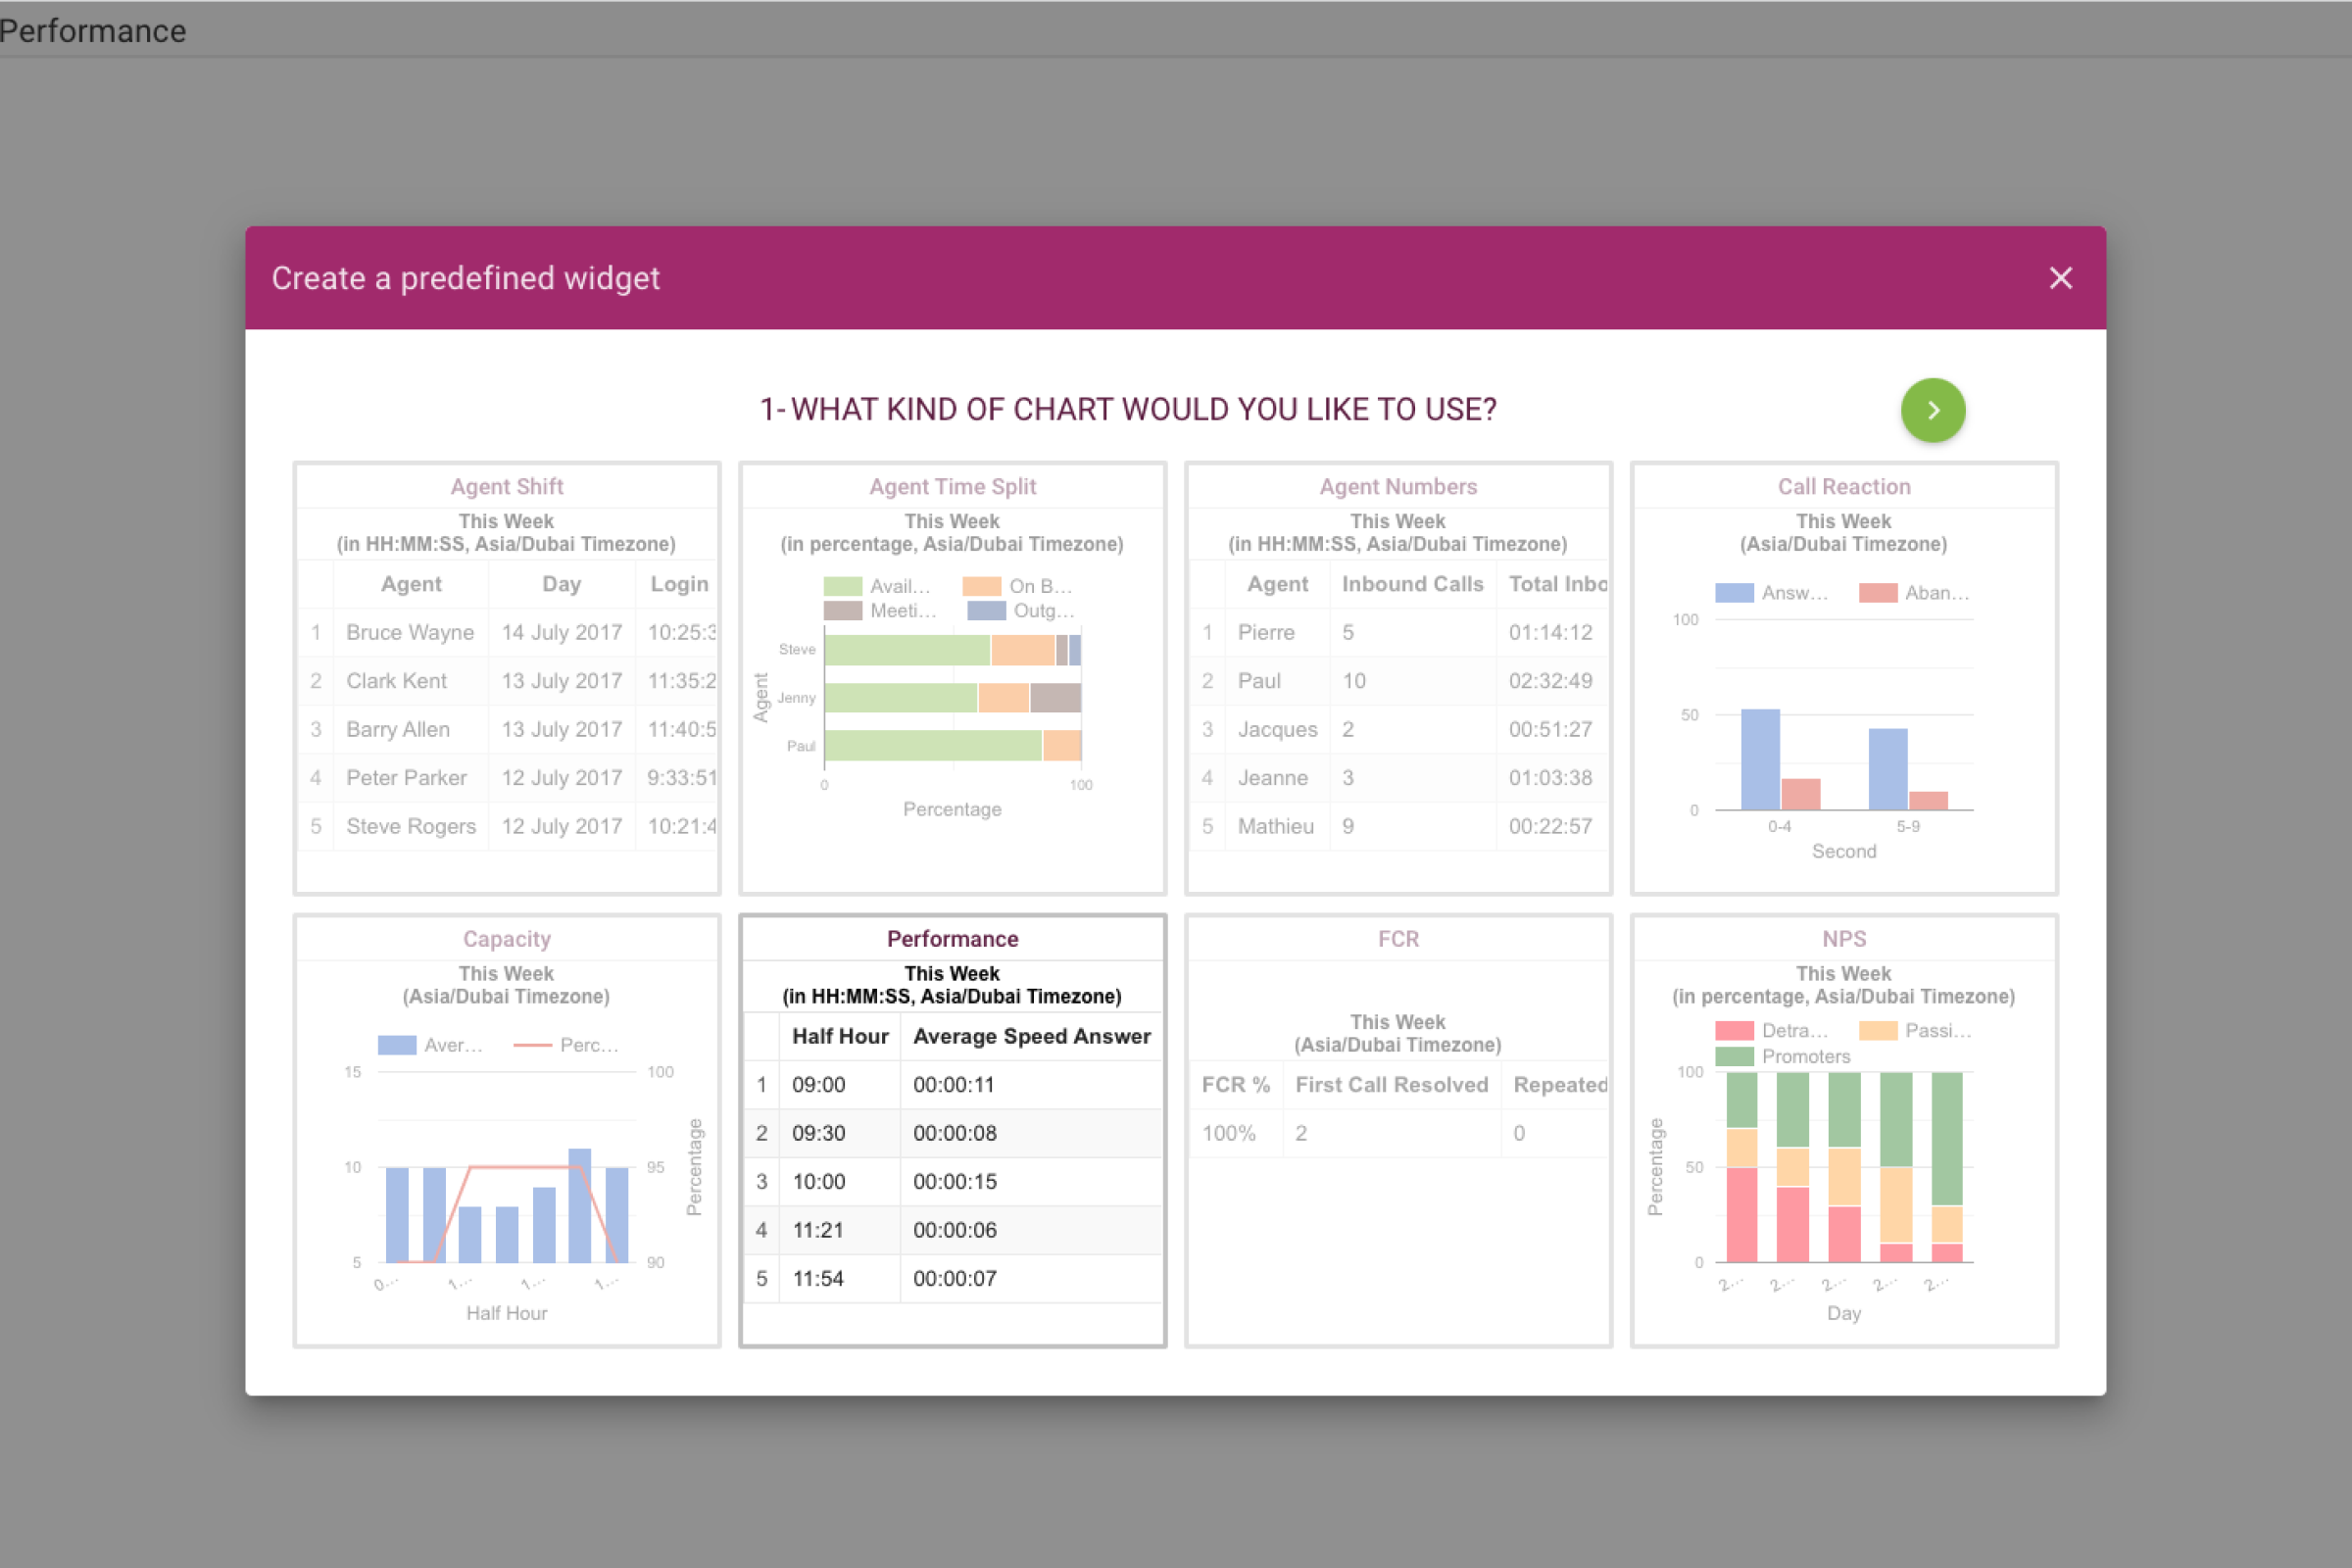The width and height of the screenshot is (2352, 1568).
Task: Click the Abandoned legend swatch in Call Reaction
Action: point(1877,593)
